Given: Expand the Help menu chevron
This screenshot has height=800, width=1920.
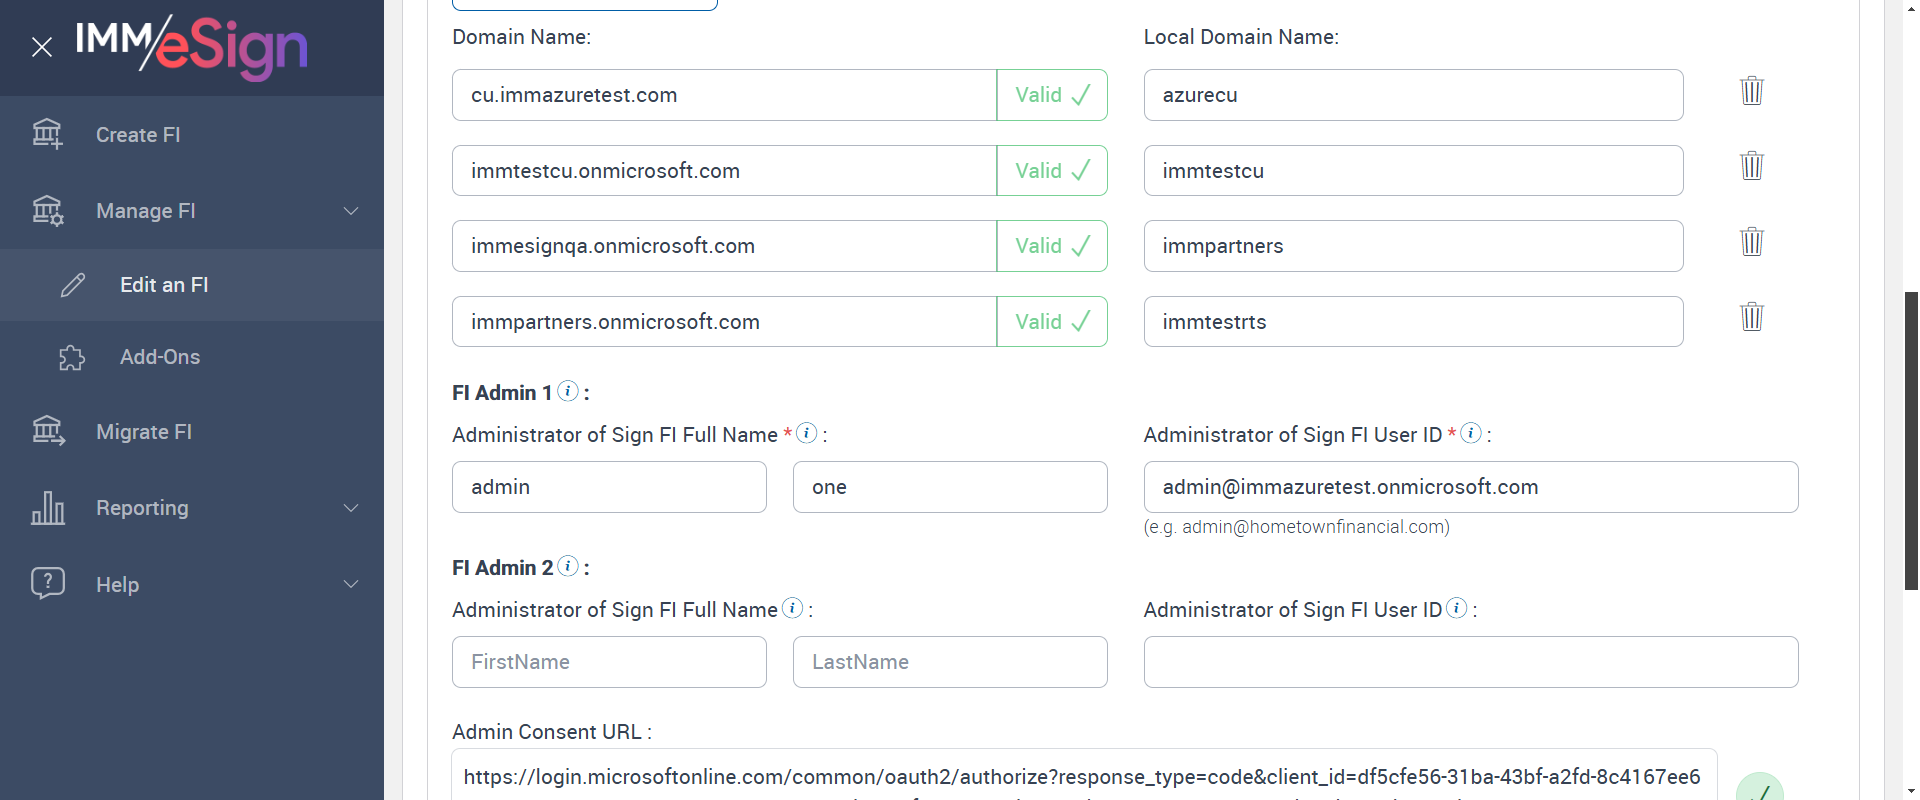Looking at the screenshot, I should [x=351, y=584].
